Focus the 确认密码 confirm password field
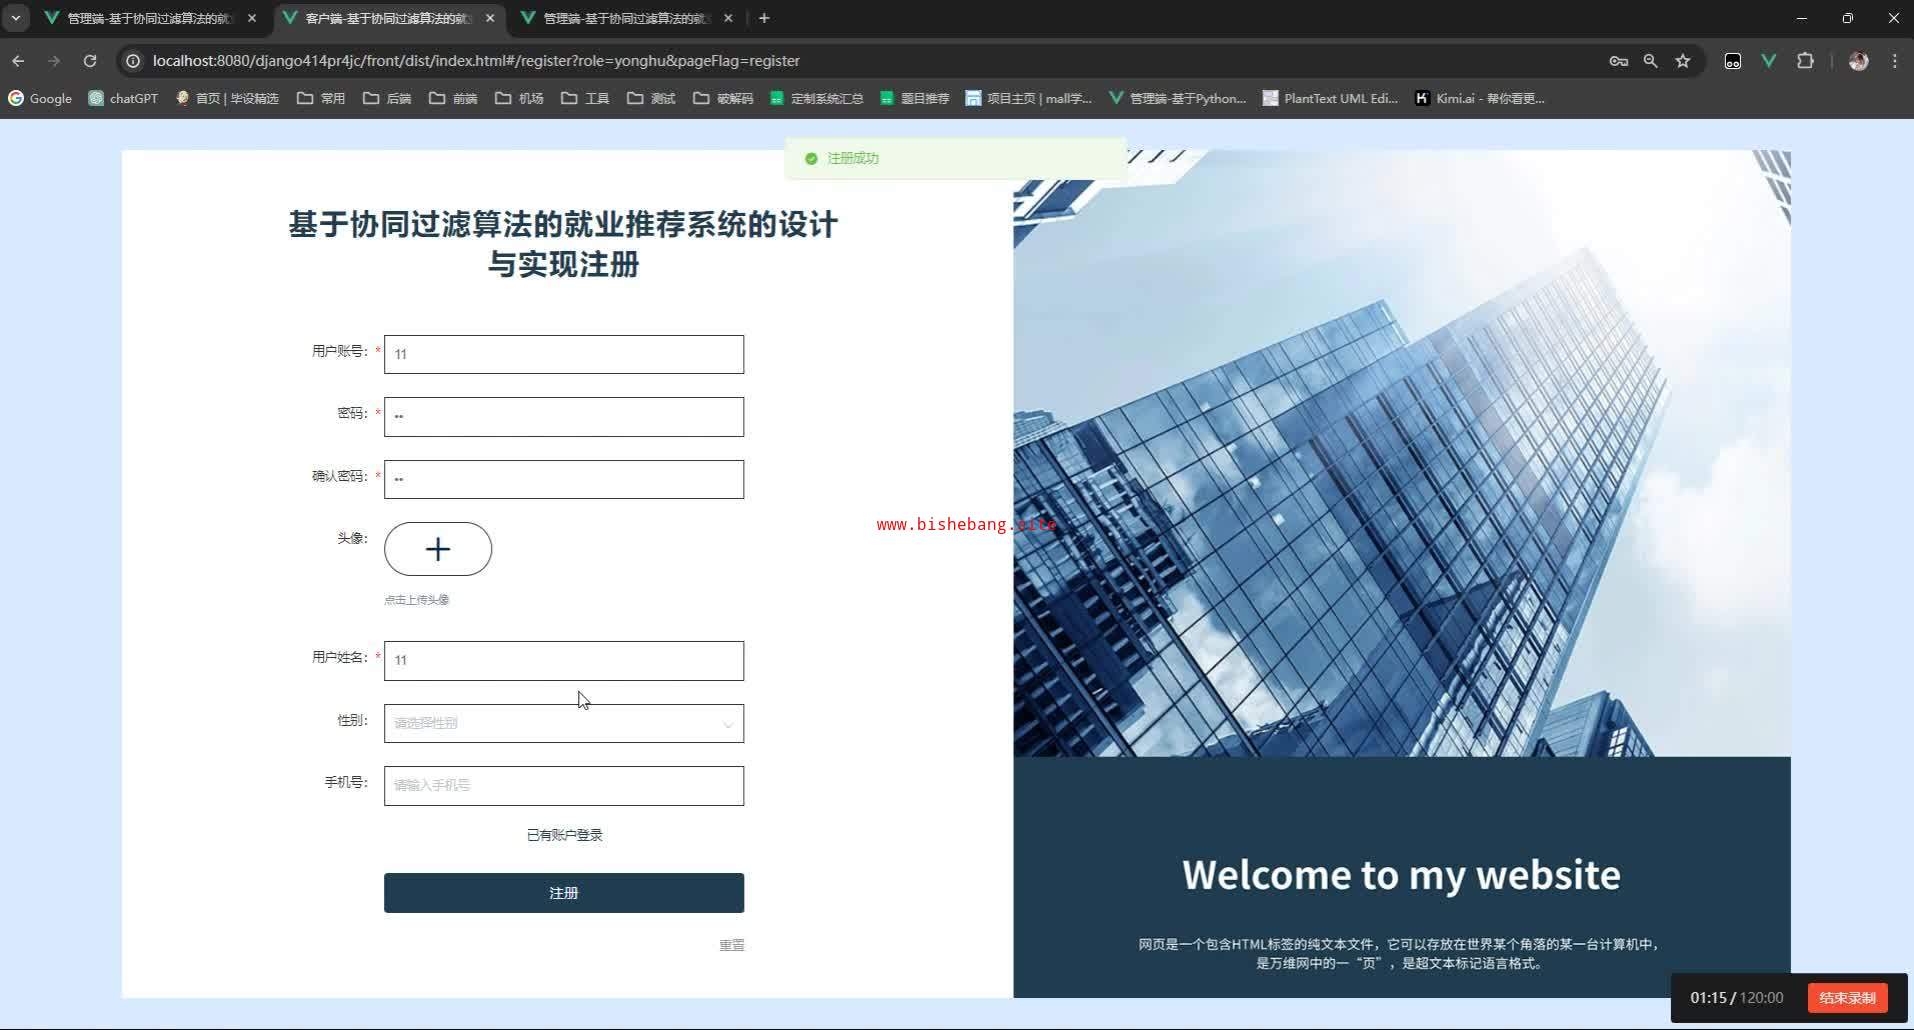Viewport: 1914px width, 1030px height. [x=564, y=479]
